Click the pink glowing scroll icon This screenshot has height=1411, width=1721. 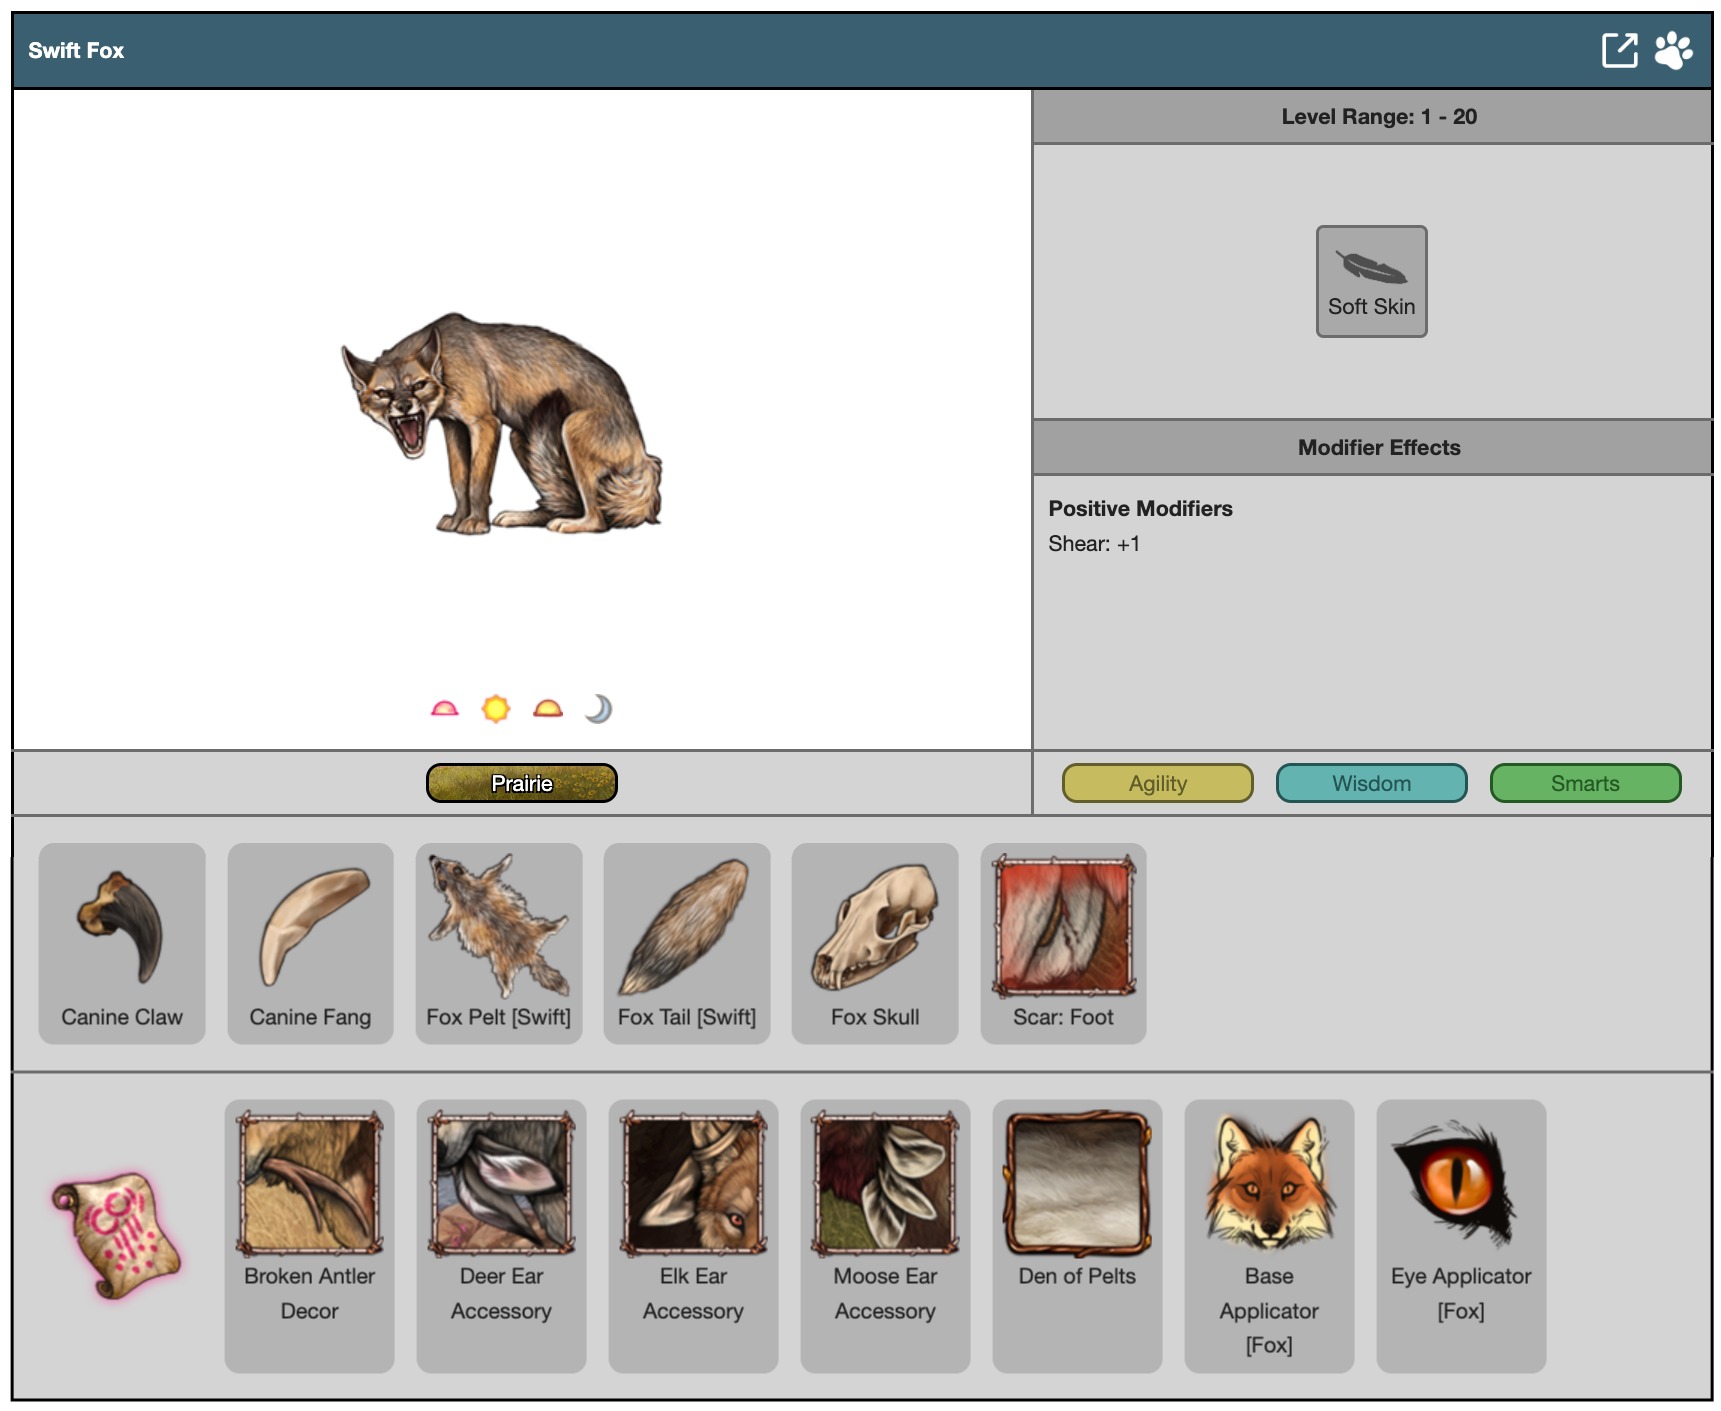point(116,1236)
